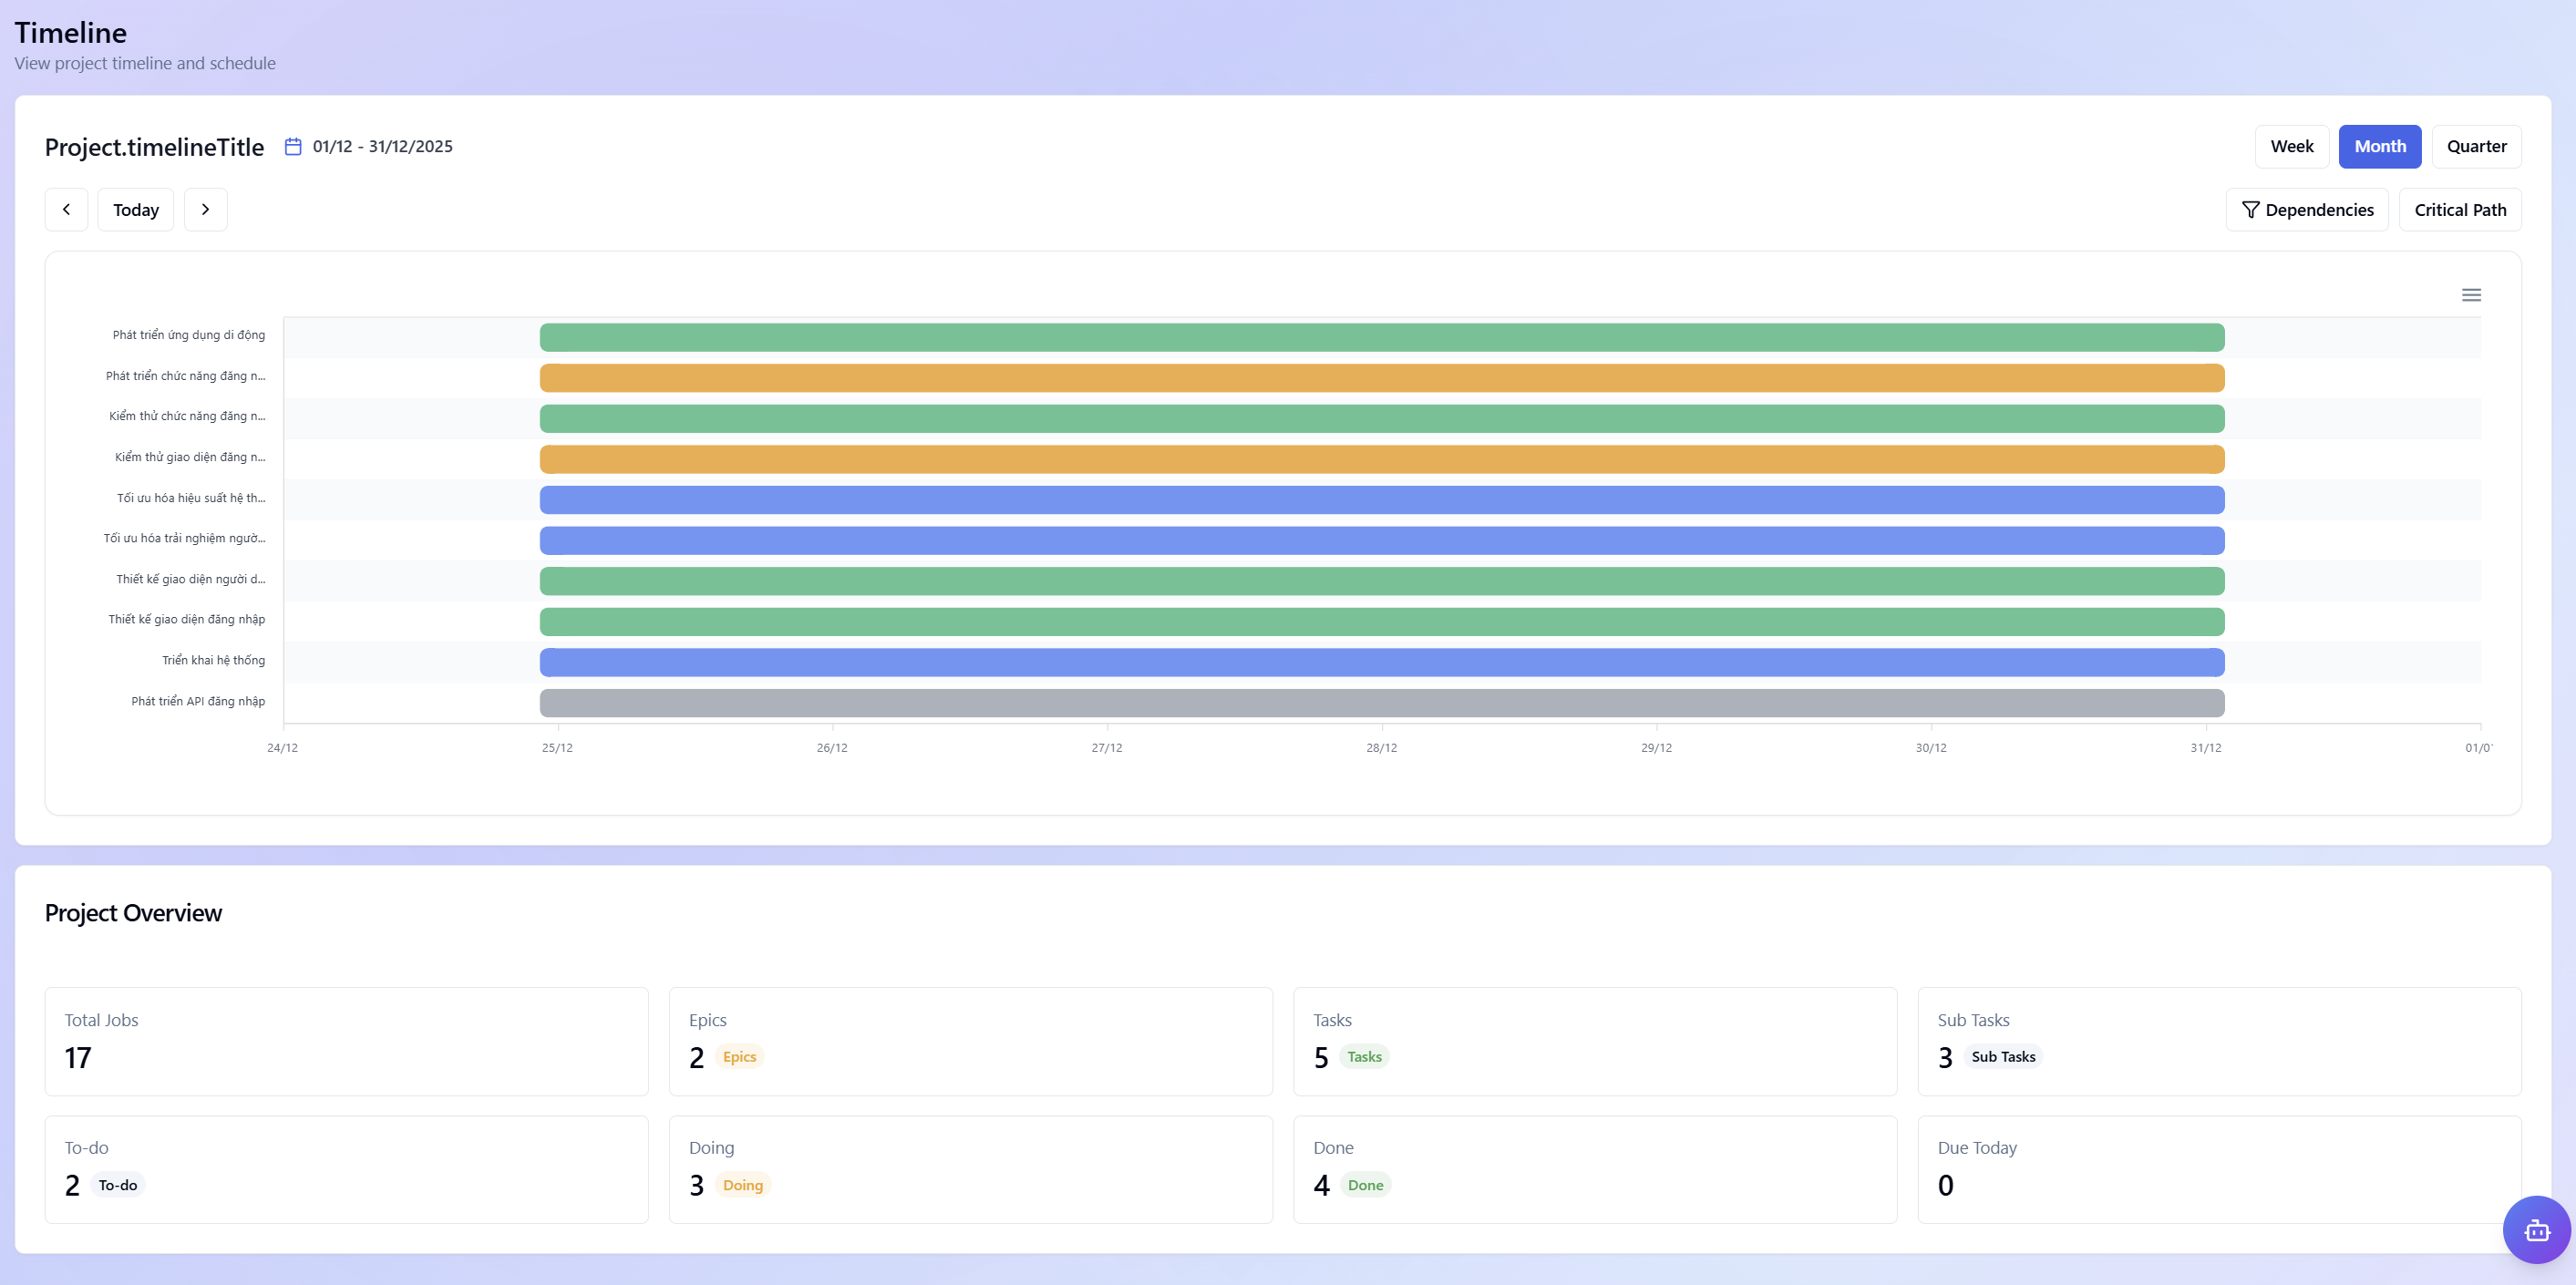
Task: Click the green Done status badge
Action: click(1365, 1185)
